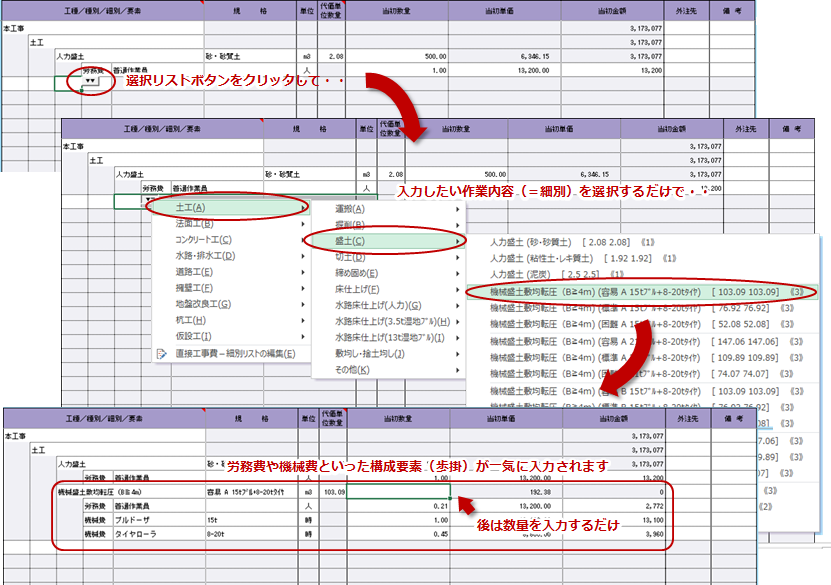This screenshot has width=831, height=585.
Task: Expand the 道路工(E) submenu arrow
Action: click(x=303, y=272)
